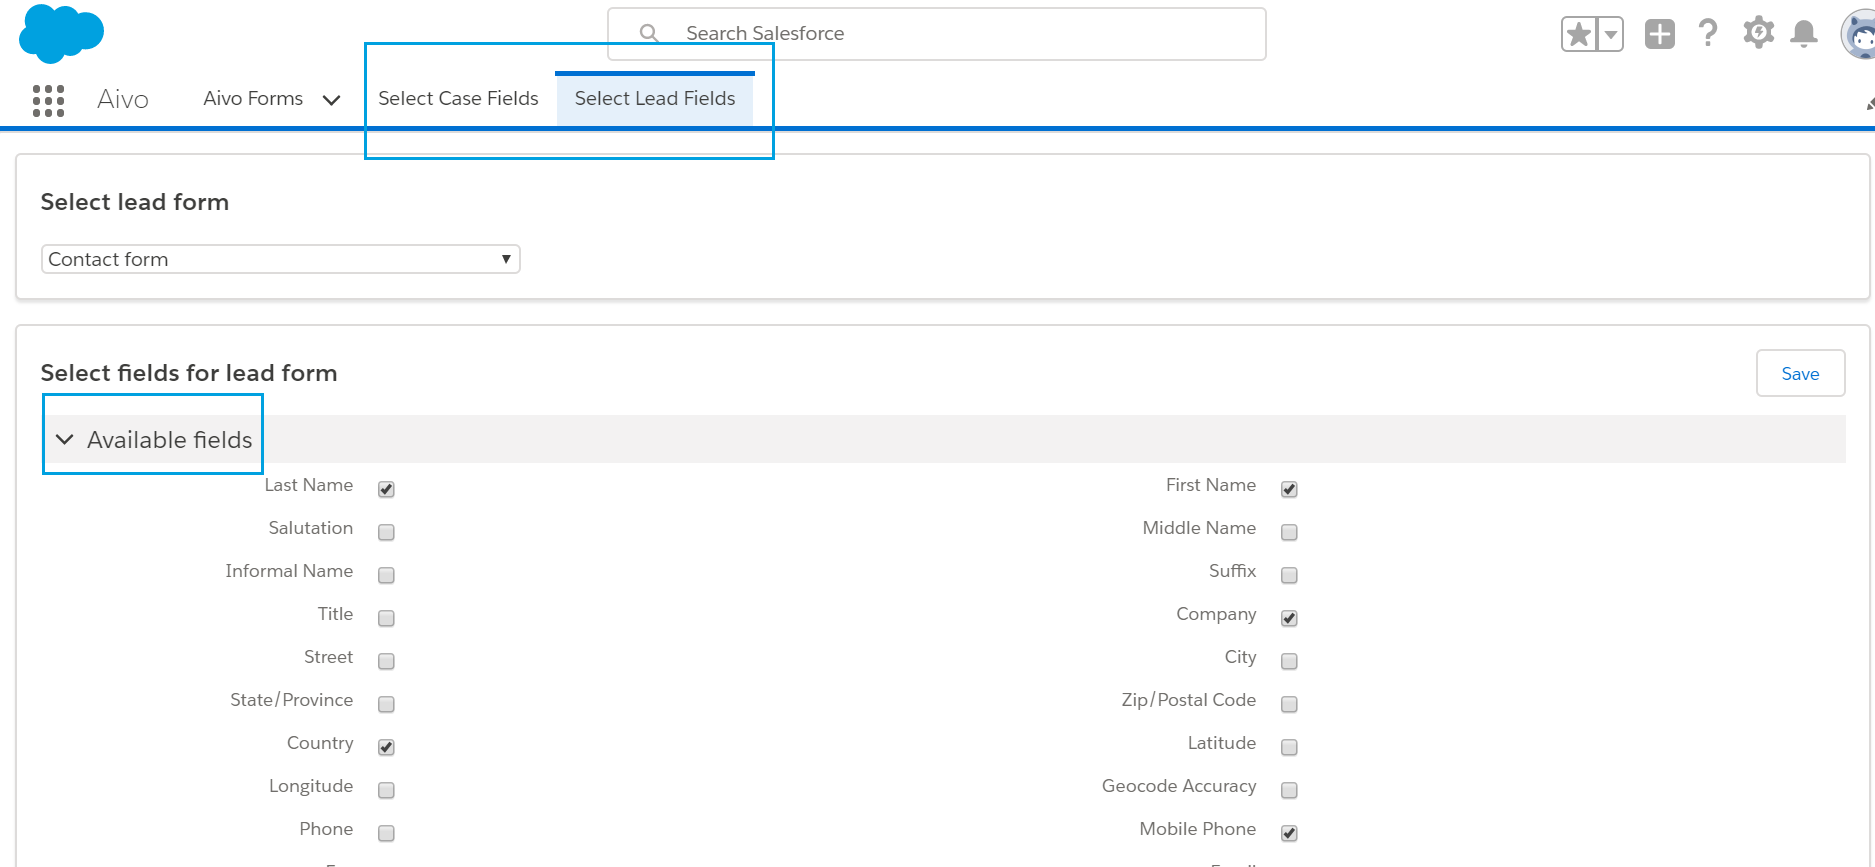Check the Suffix checkbox
Screen dimensions: 1875x867
tap(1289, 575)
